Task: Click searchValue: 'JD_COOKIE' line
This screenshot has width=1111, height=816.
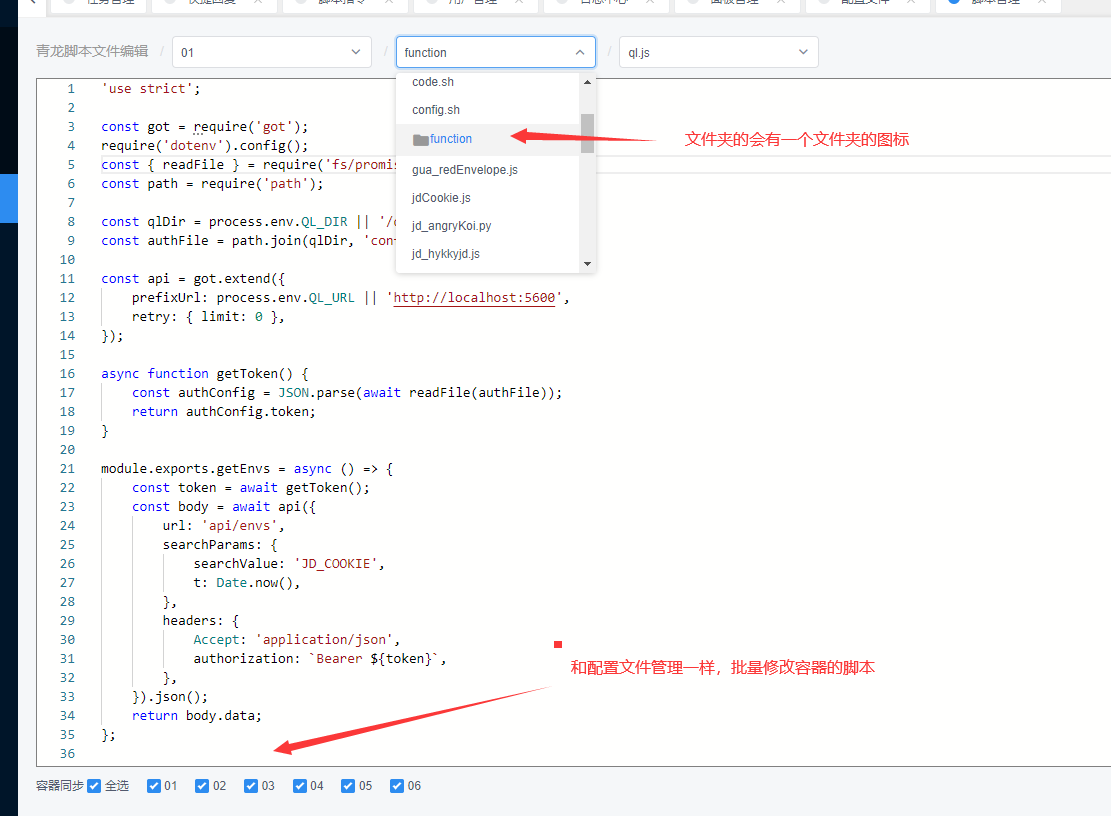Action: pyautogui.click(x=289, y=564)
